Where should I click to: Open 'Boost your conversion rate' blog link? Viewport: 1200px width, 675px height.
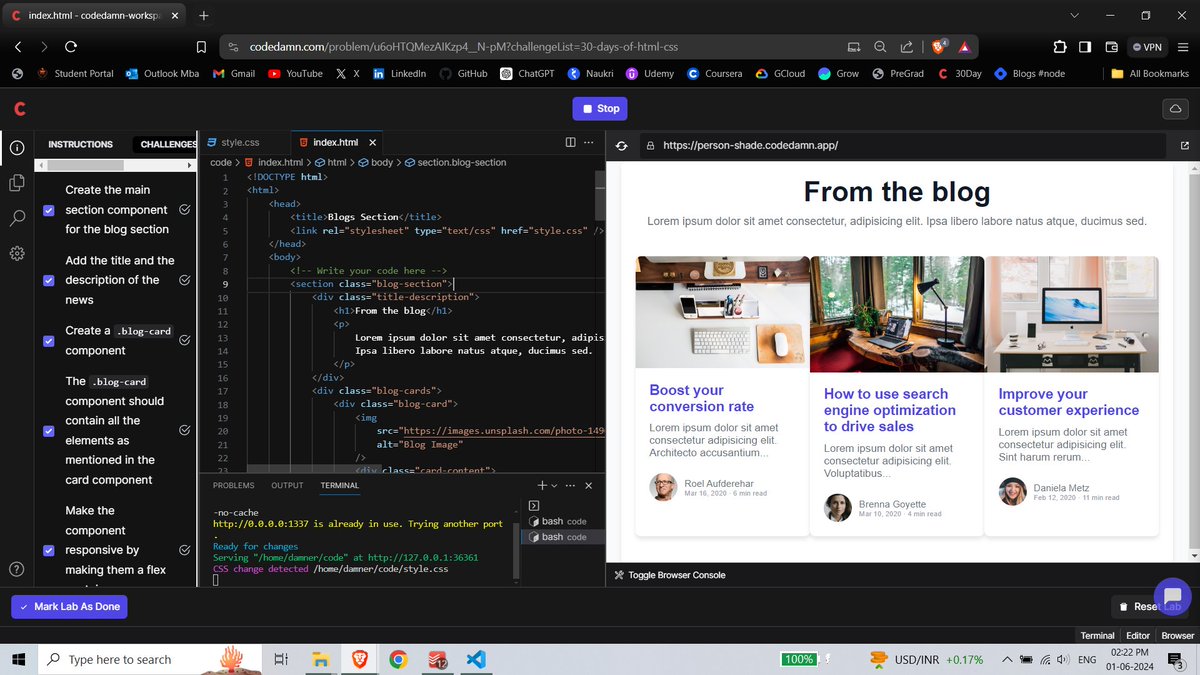[x=702, y=398]
